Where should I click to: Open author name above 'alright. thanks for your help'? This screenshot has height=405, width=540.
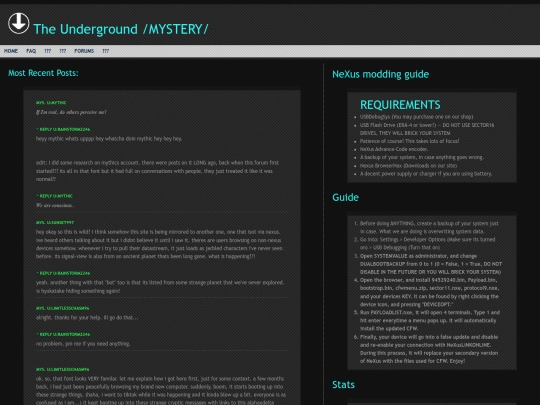click(x=62, y=308)
